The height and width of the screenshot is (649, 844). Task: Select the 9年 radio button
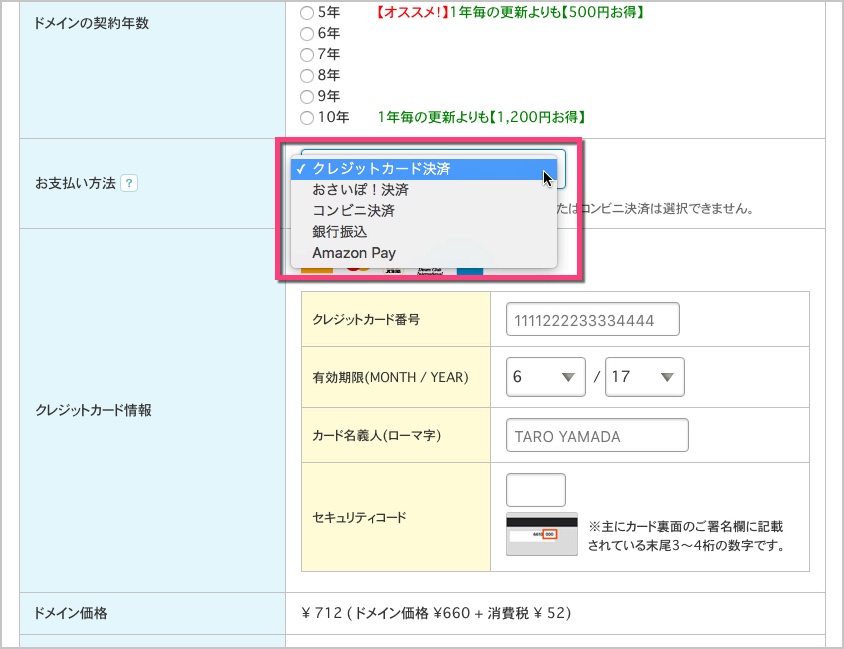click(x=307, y=96)
